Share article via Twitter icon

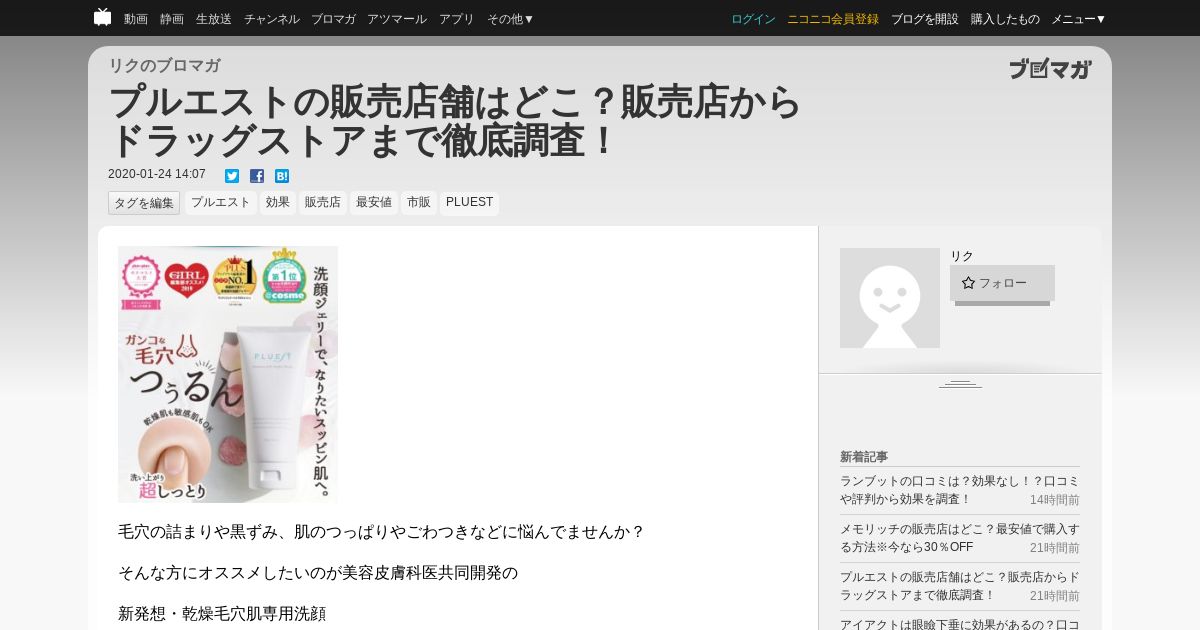click(232, 176)
